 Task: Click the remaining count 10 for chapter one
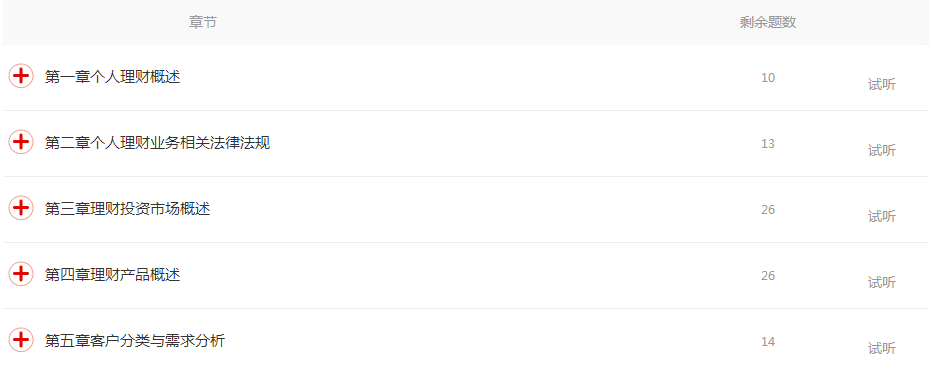[768, 77]
